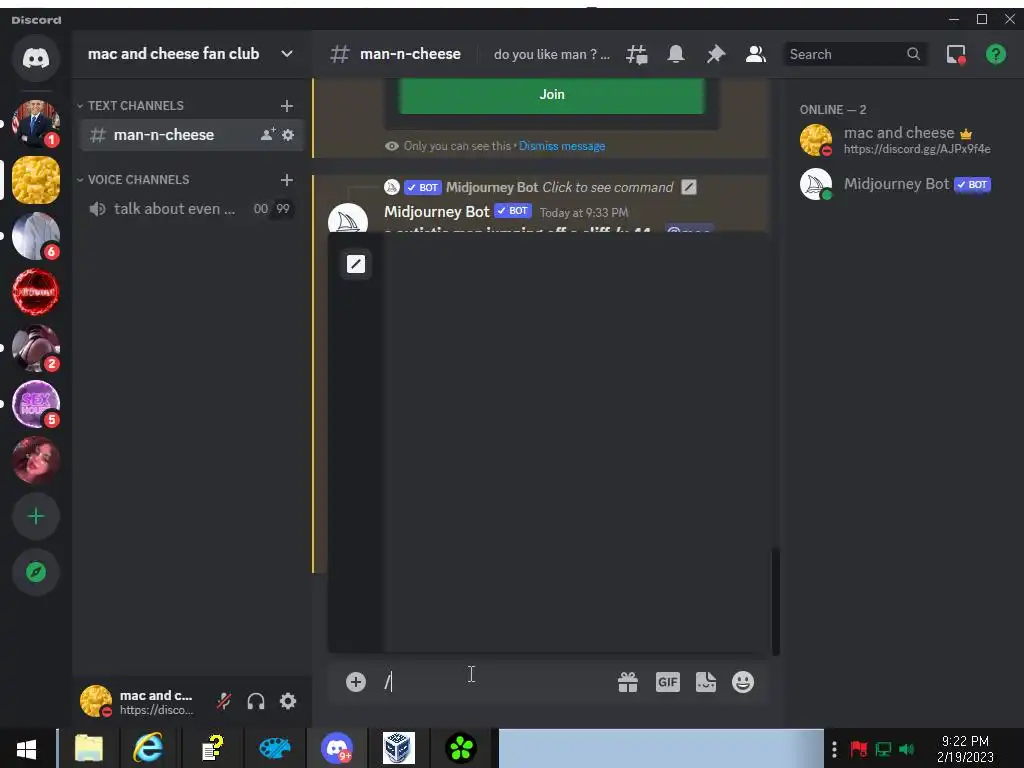The width and height of the screenshot is (1024, 768).
Task: Open own user panel avatar
Action: coord(95,701)
